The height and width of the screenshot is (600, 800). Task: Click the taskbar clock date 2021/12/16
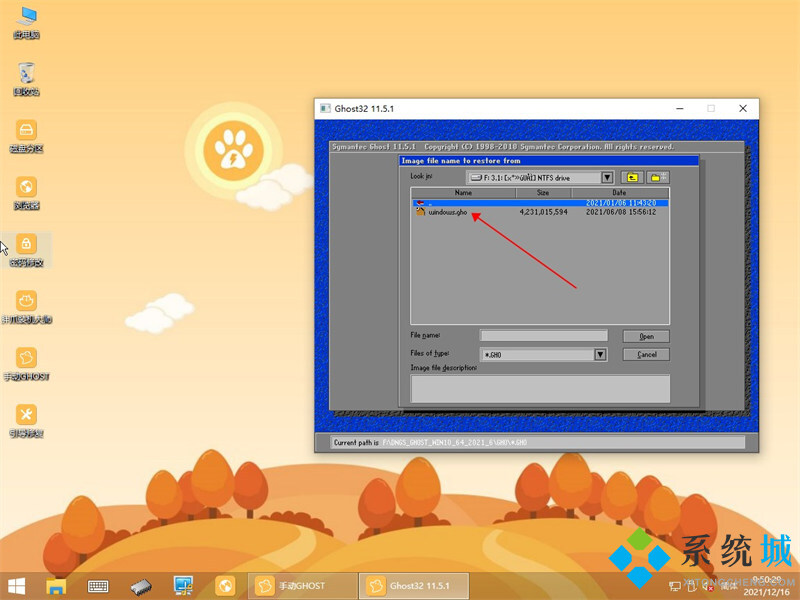coord(767,592)
